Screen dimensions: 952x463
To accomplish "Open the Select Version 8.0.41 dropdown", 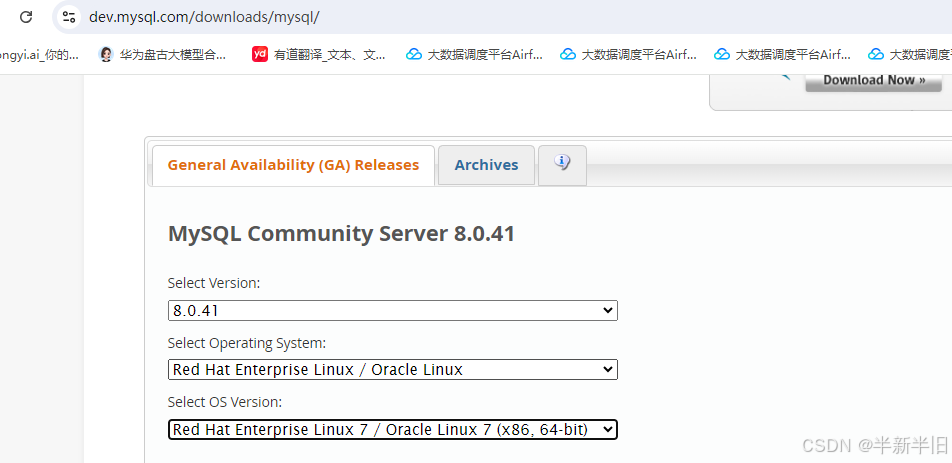I will coord(393,311).
